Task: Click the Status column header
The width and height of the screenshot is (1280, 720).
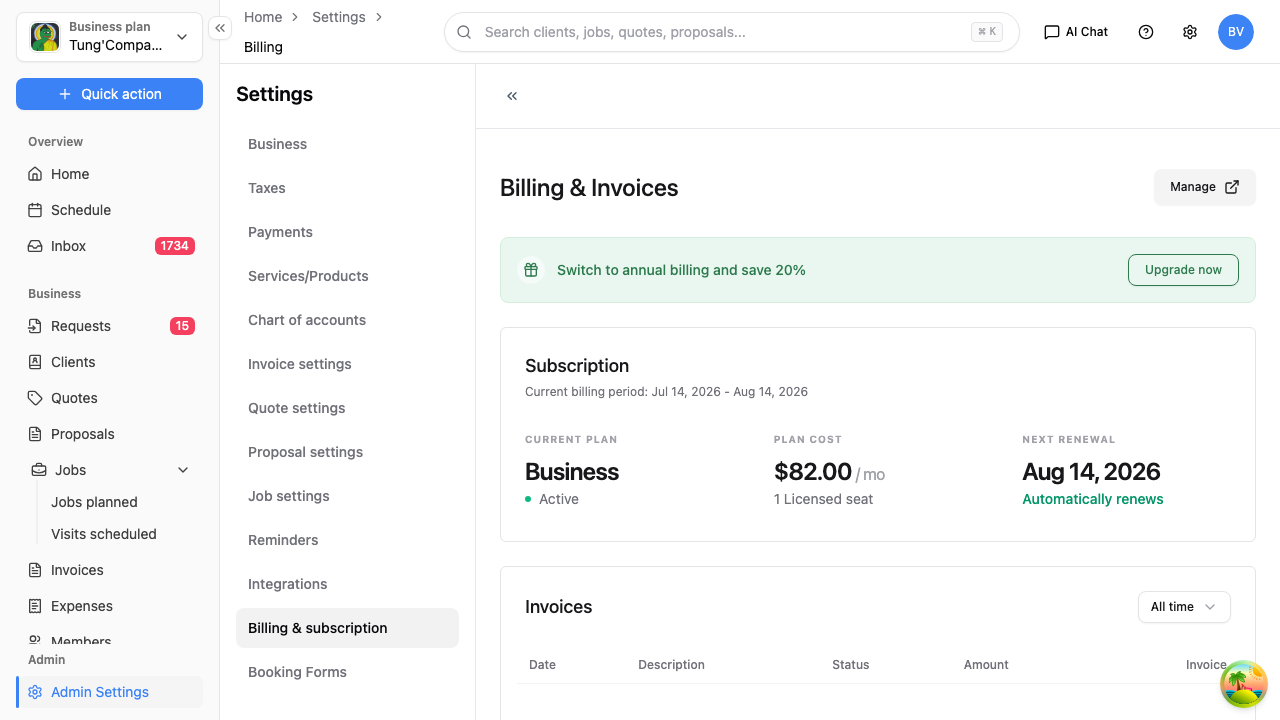Action: click(x=850, y=665)
